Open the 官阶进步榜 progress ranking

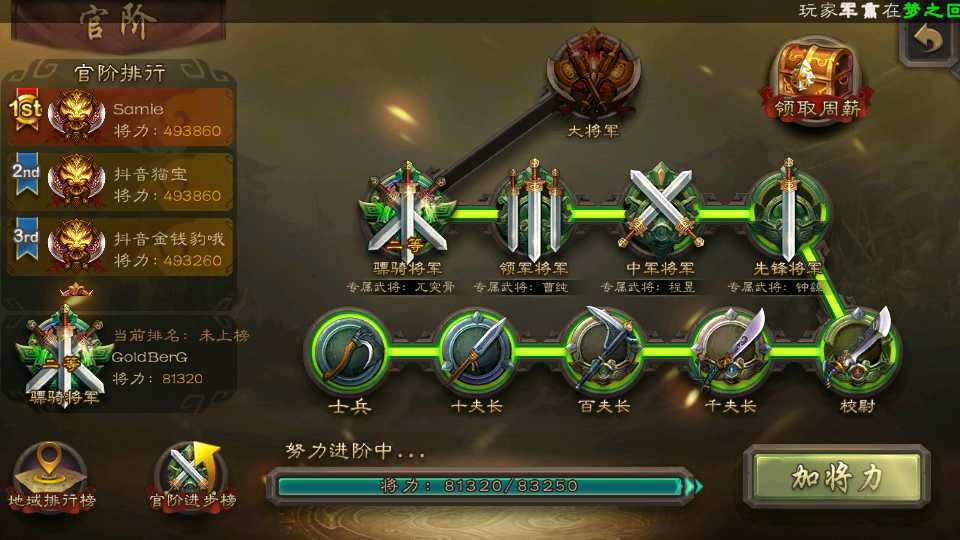coord(192,476)
